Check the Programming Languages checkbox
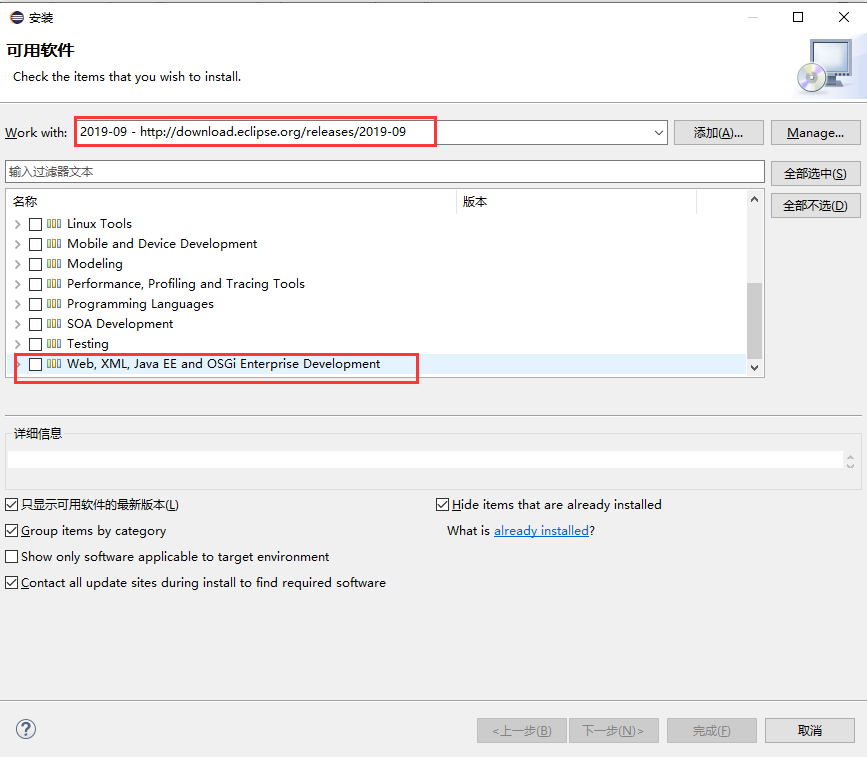This screenshot has height=757, width=867. coord(35,304)
